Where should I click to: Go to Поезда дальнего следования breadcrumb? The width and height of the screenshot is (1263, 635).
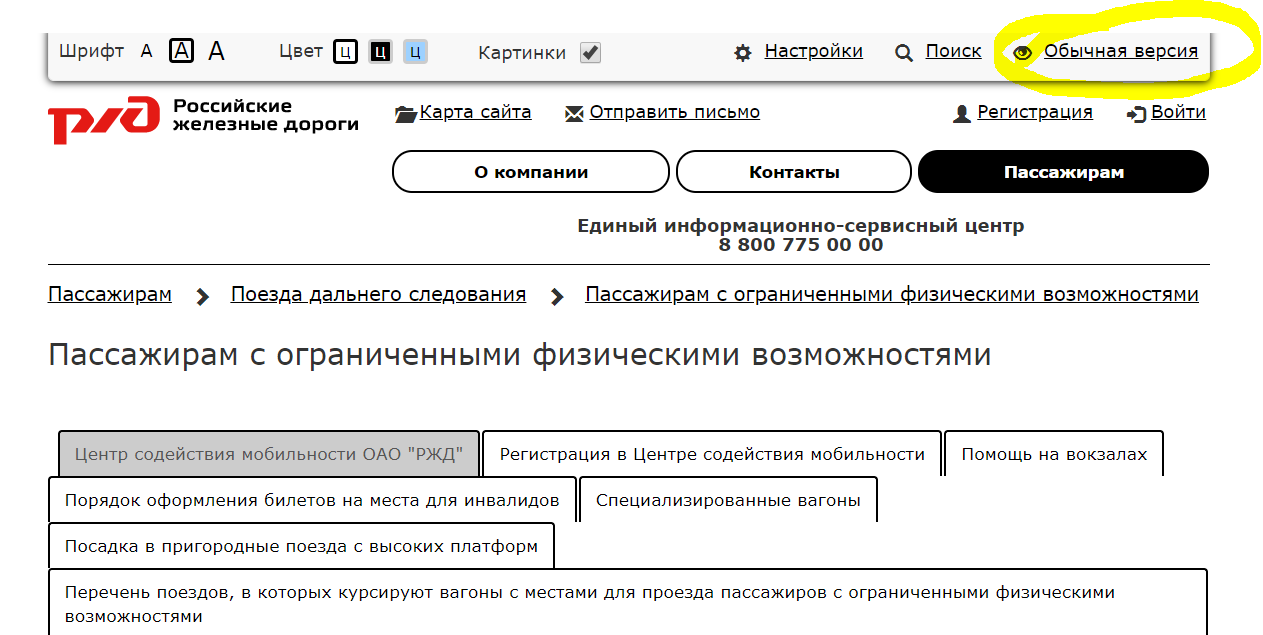[378, 294]
